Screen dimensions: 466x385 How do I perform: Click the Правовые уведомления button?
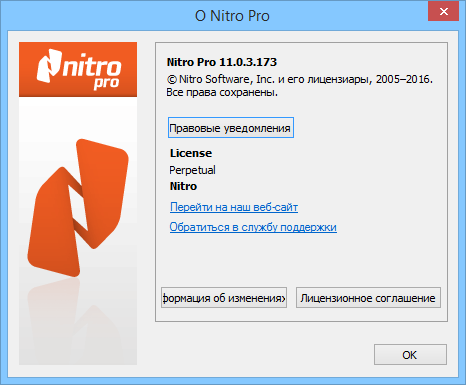231,127
